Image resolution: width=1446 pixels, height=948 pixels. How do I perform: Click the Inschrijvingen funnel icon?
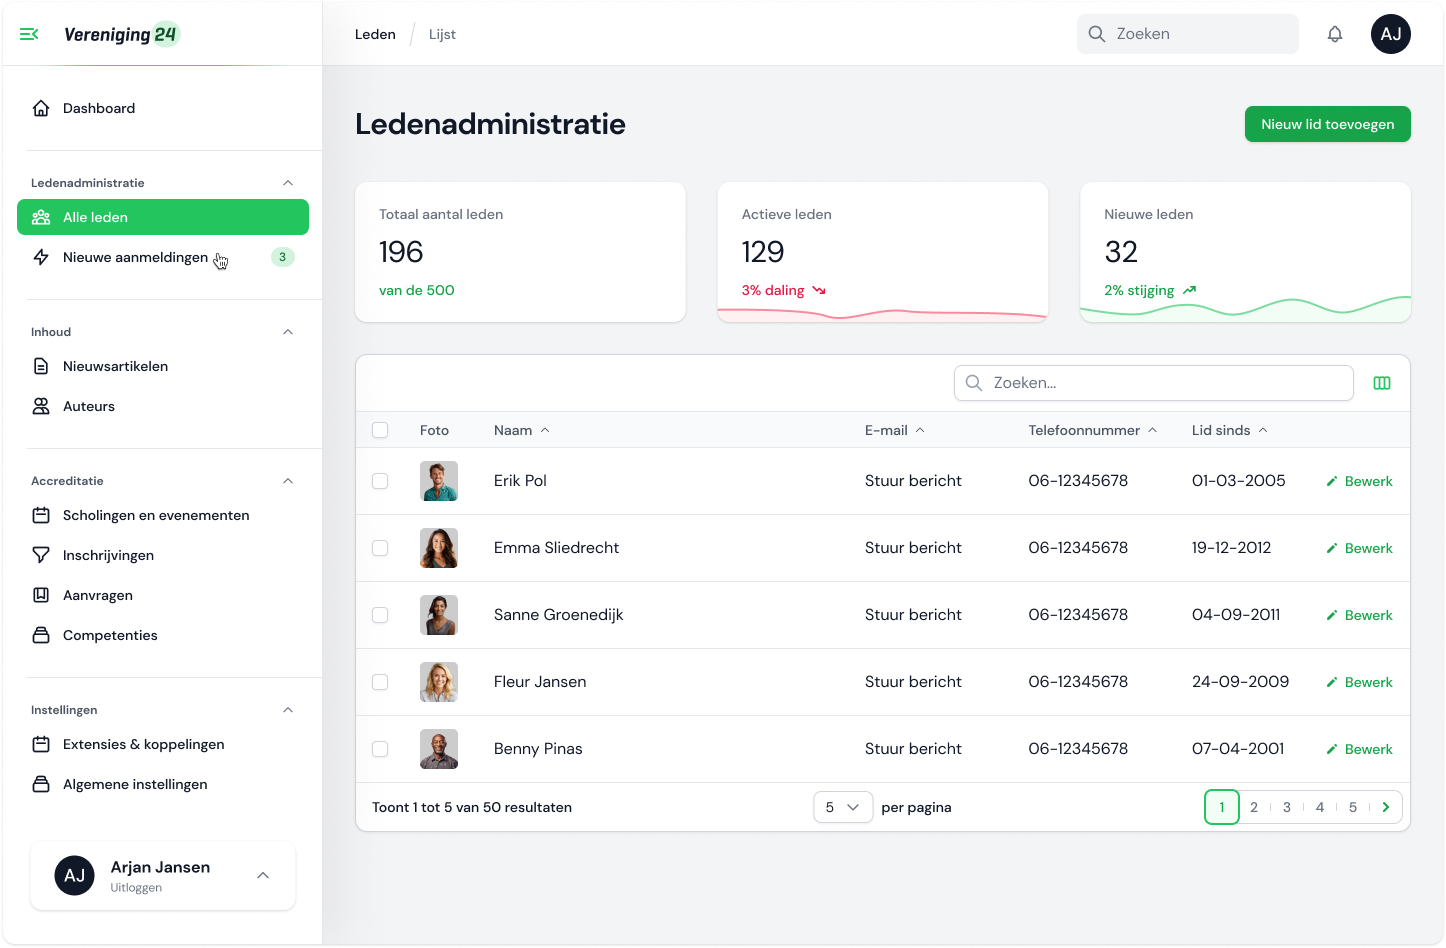tap(41, 555)
